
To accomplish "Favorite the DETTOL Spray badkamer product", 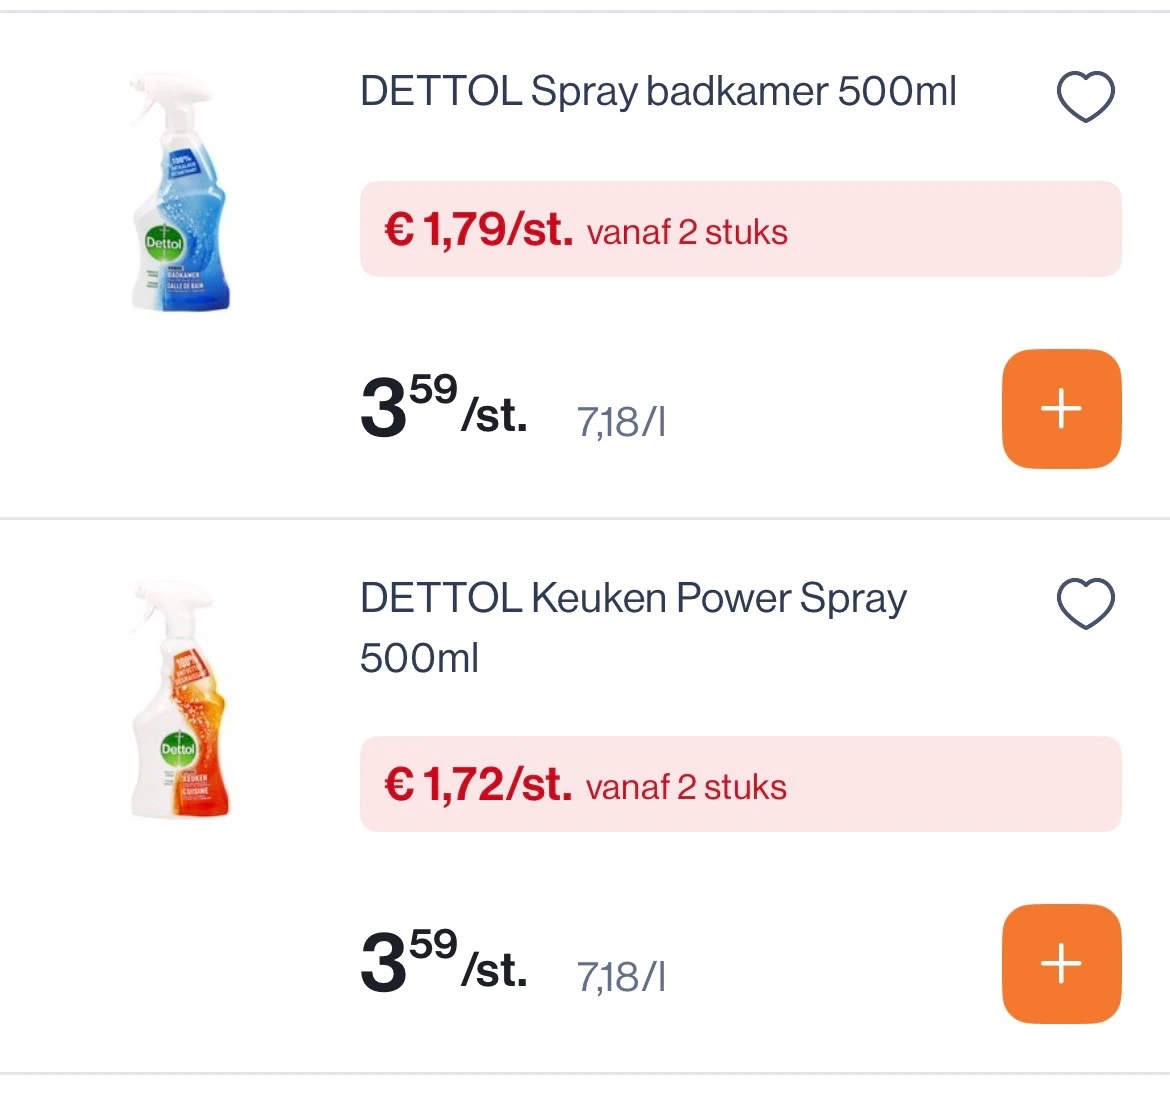I will [x=1085, y=97].
